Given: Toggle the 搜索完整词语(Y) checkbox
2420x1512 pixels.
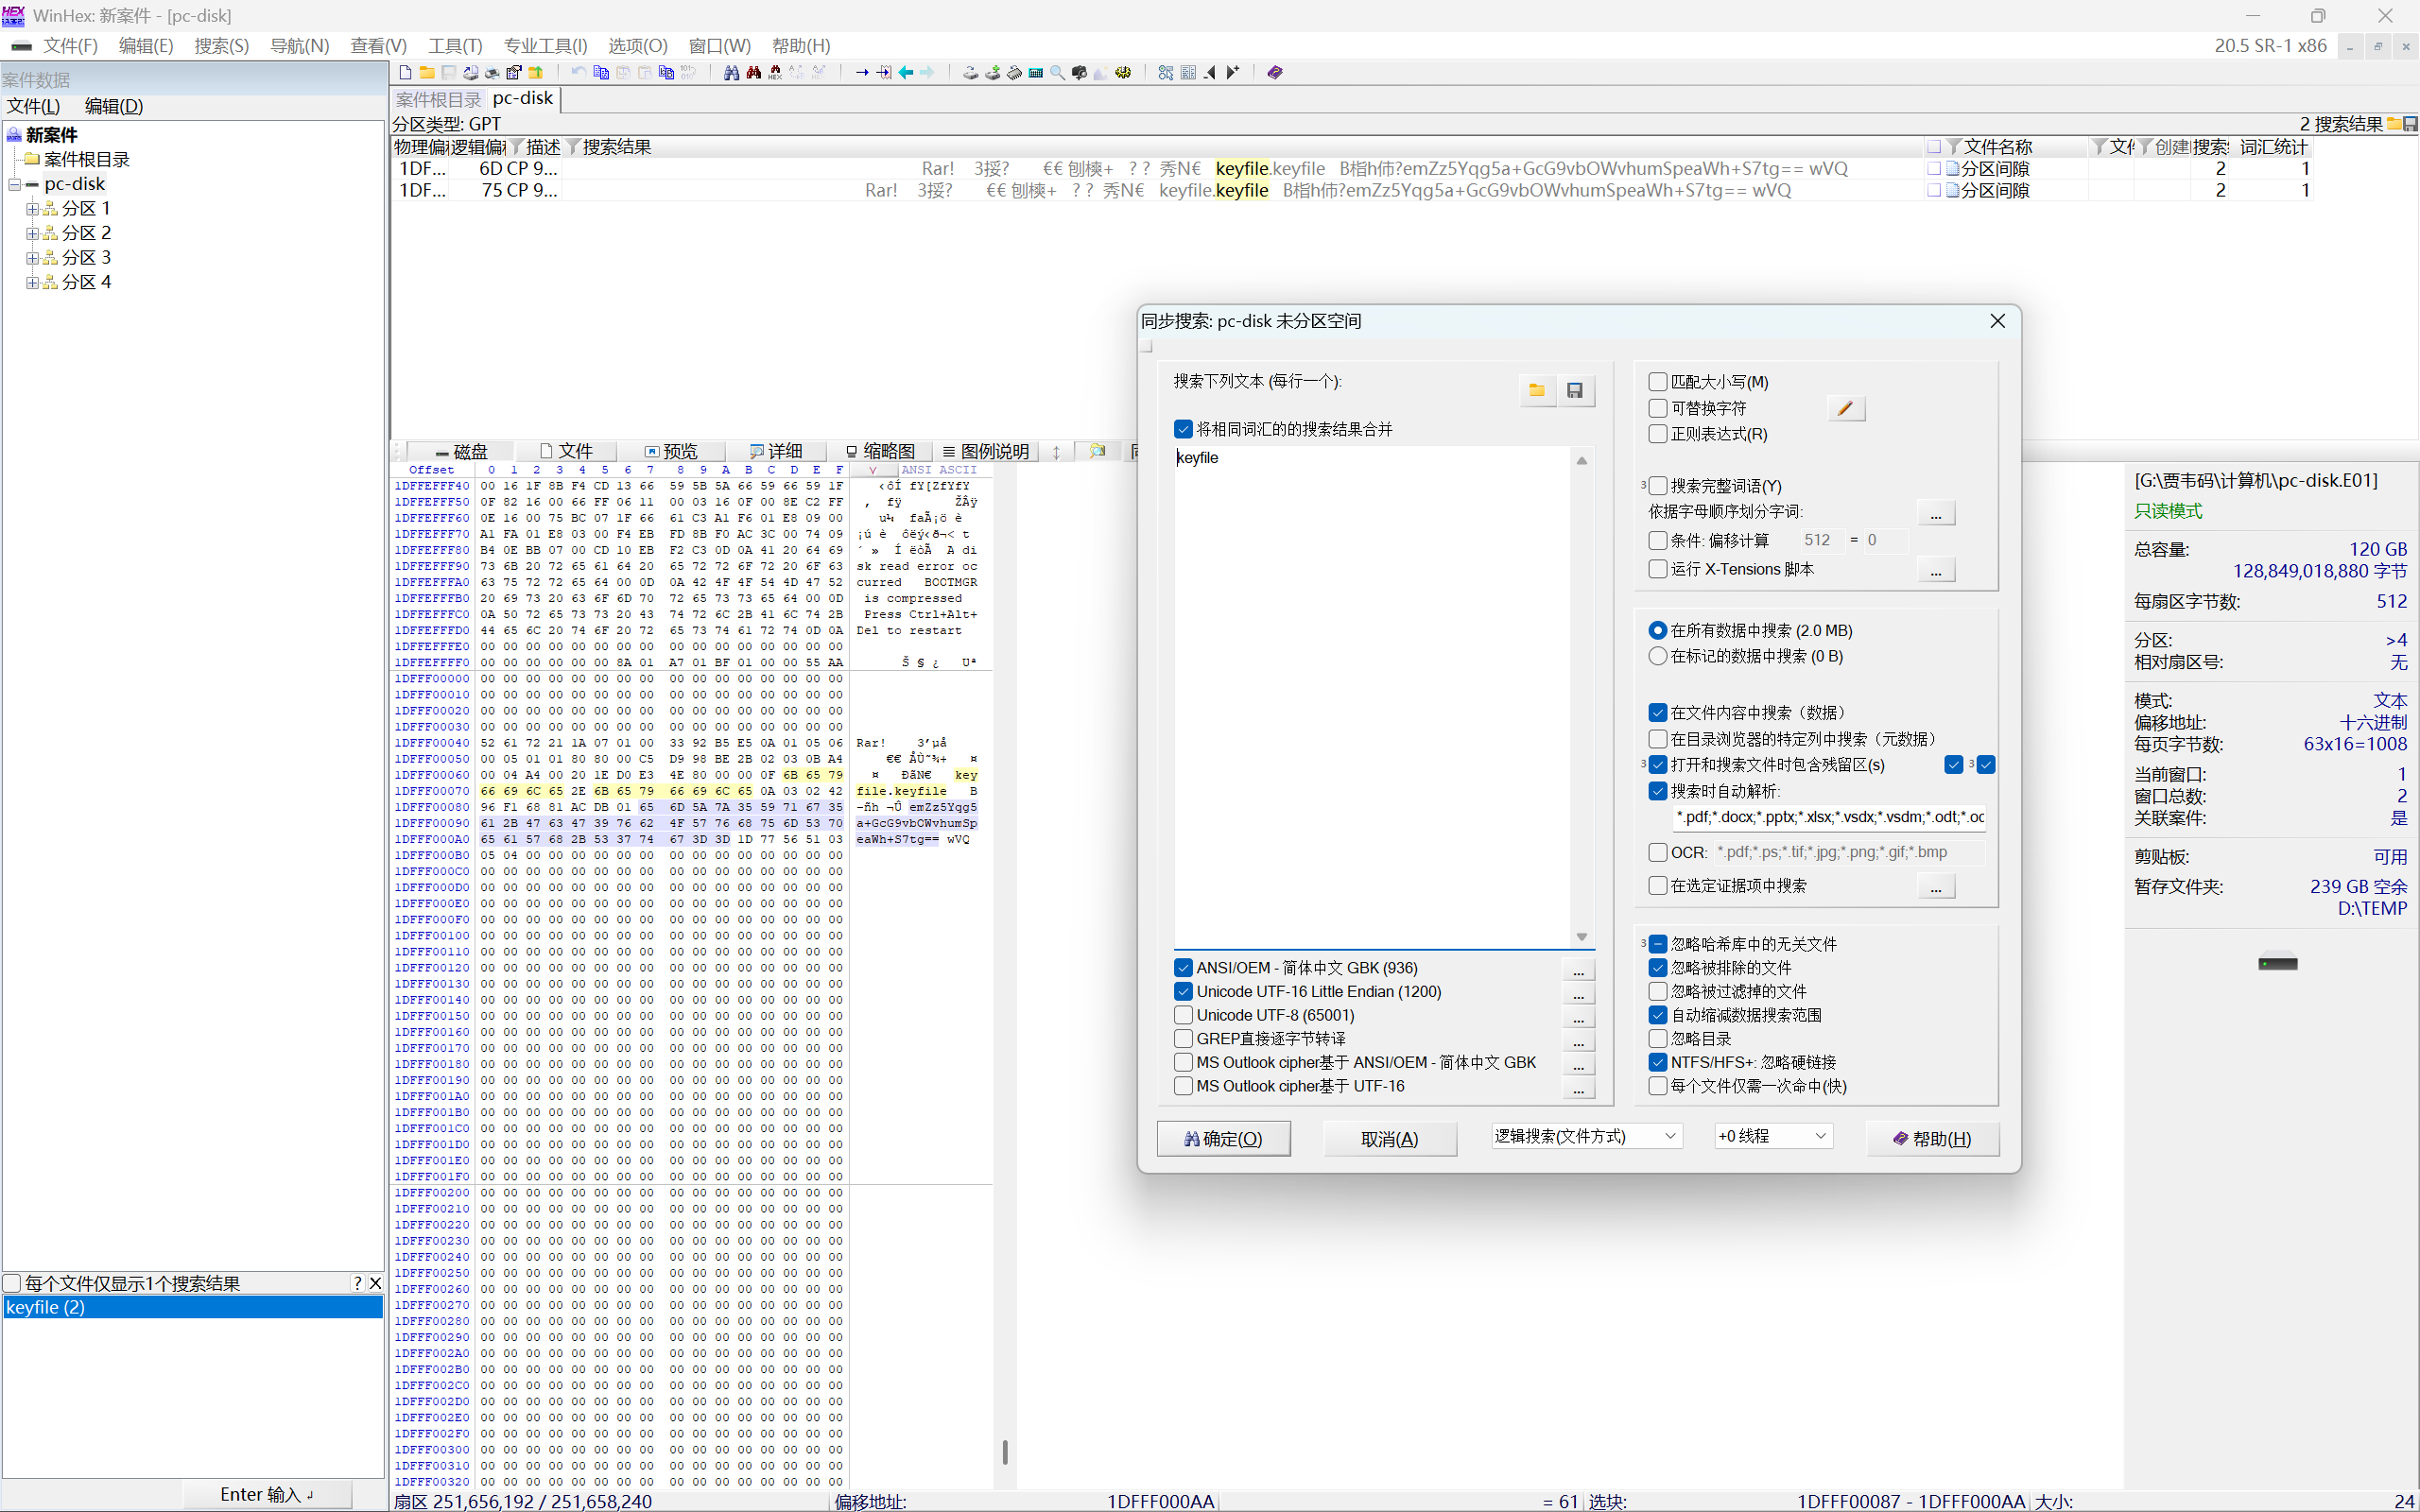Looking at the screenshot, I should (1657, 486).
